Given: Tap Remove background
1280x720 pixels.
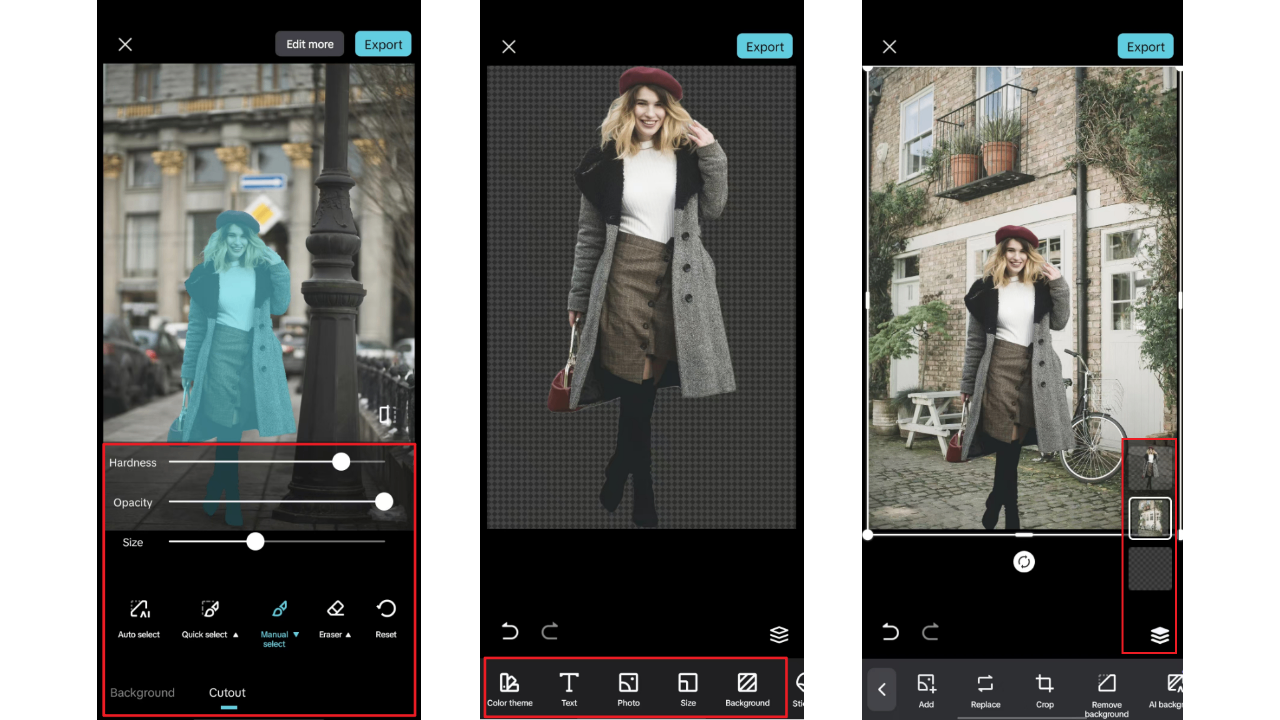Looking at the screenshot, I should pyautogui.click(x=1106, y=694).
